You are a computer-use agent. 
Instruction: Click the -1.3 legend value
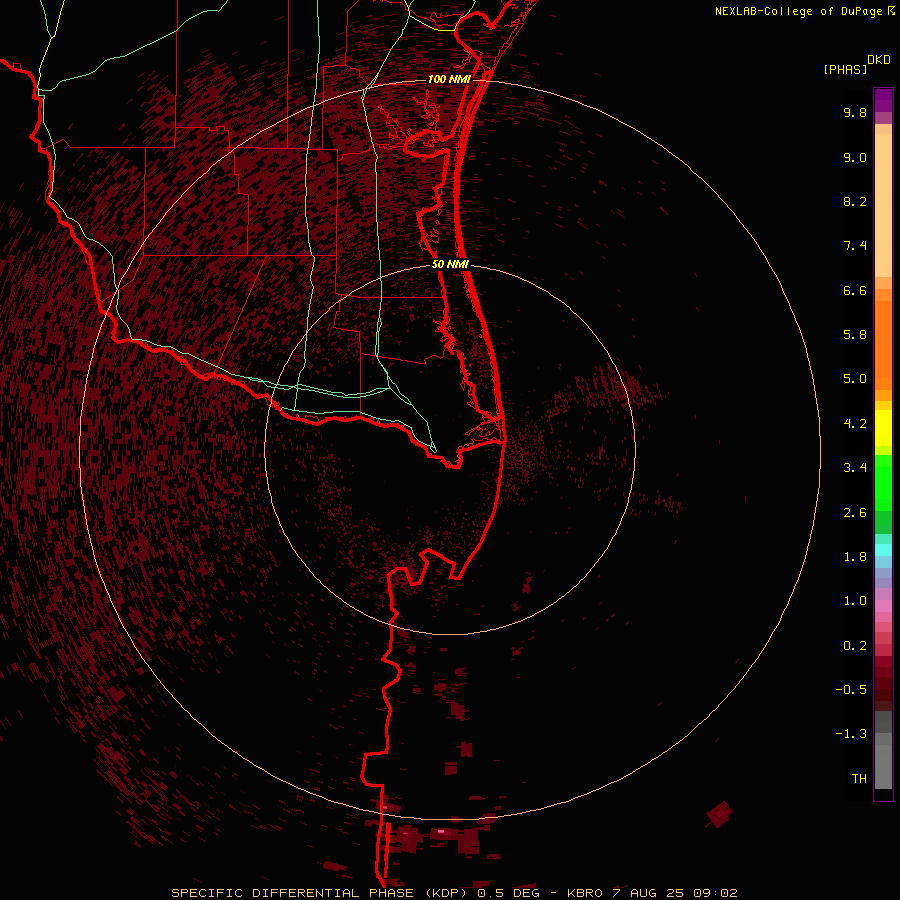click(x=851, y=734)
